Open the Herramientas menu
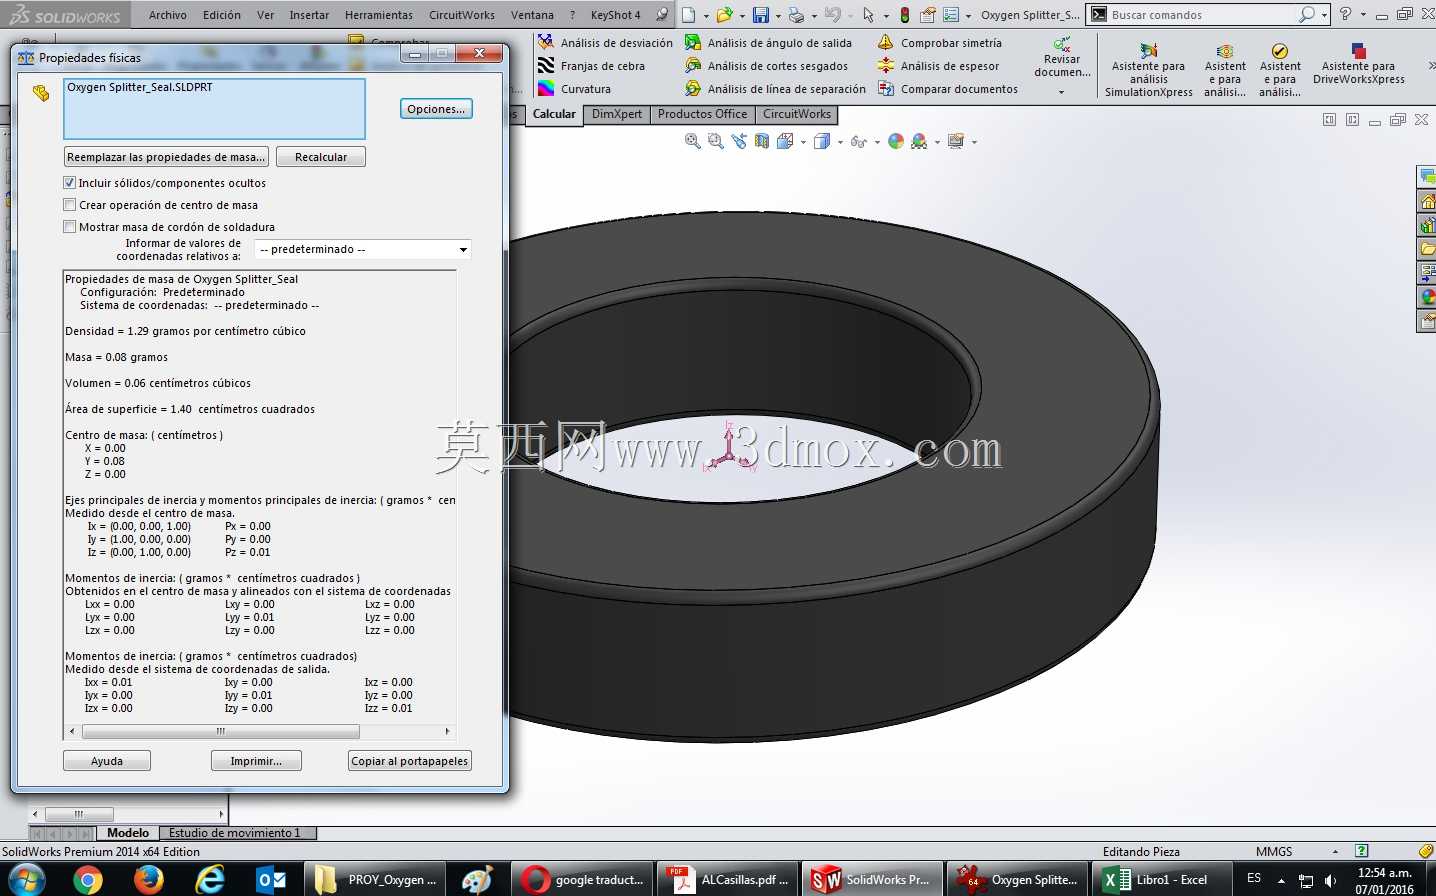1436x896 pixels. (x=379, y=15)
